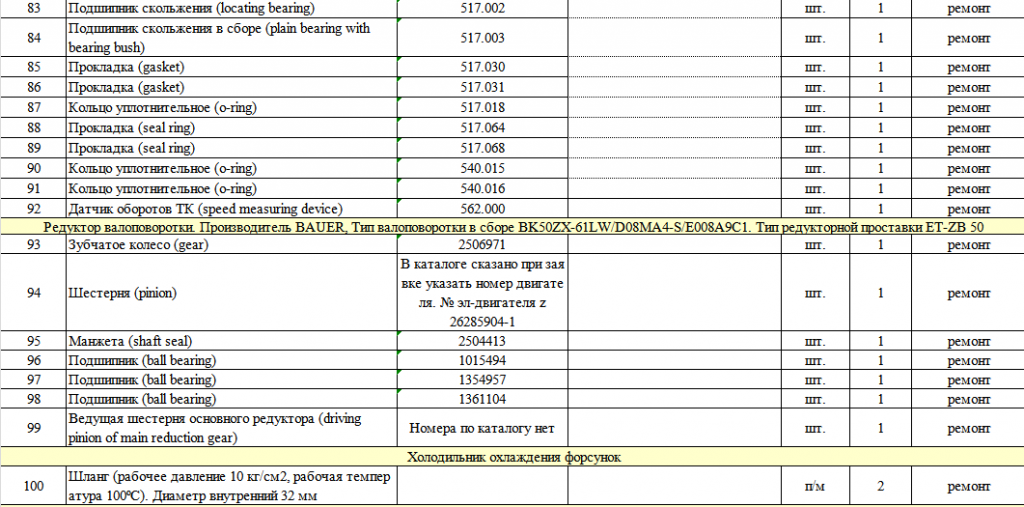Click the 'Датчик оборотов ТК' cell
Screen dimensions: 1024x507
point(230,209)
